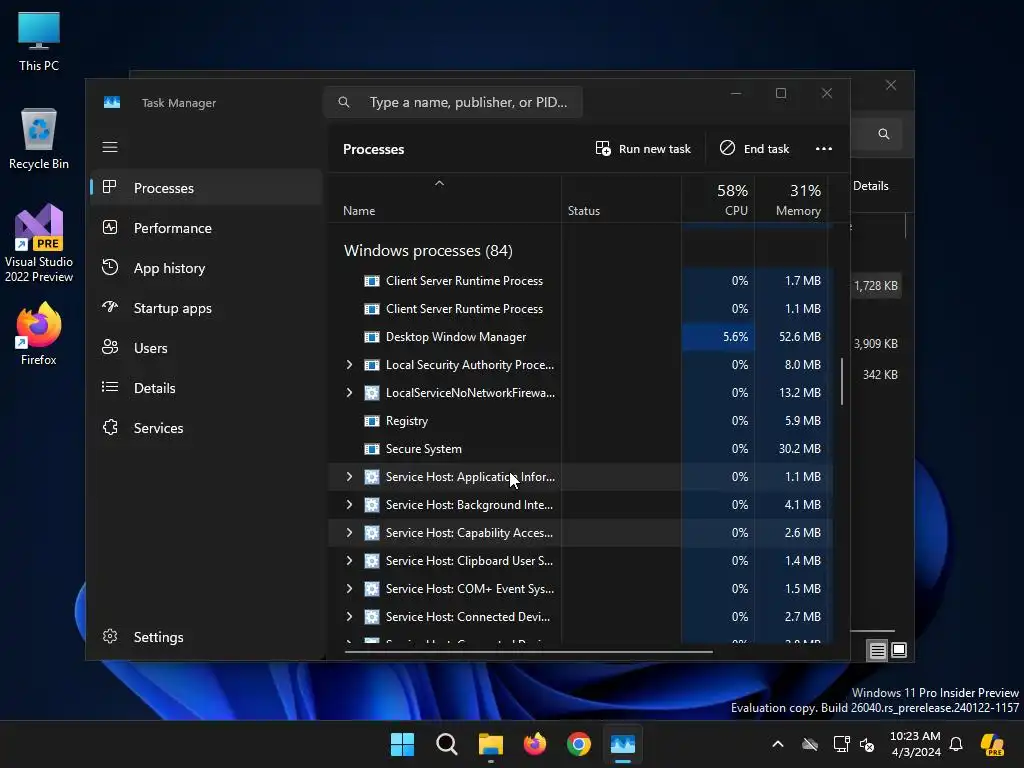Viewport: 1024px width, 768px height.
Task: Expand Service Host: Background Intelligent row
Action: pyautogui.click(x=349, y=505)
